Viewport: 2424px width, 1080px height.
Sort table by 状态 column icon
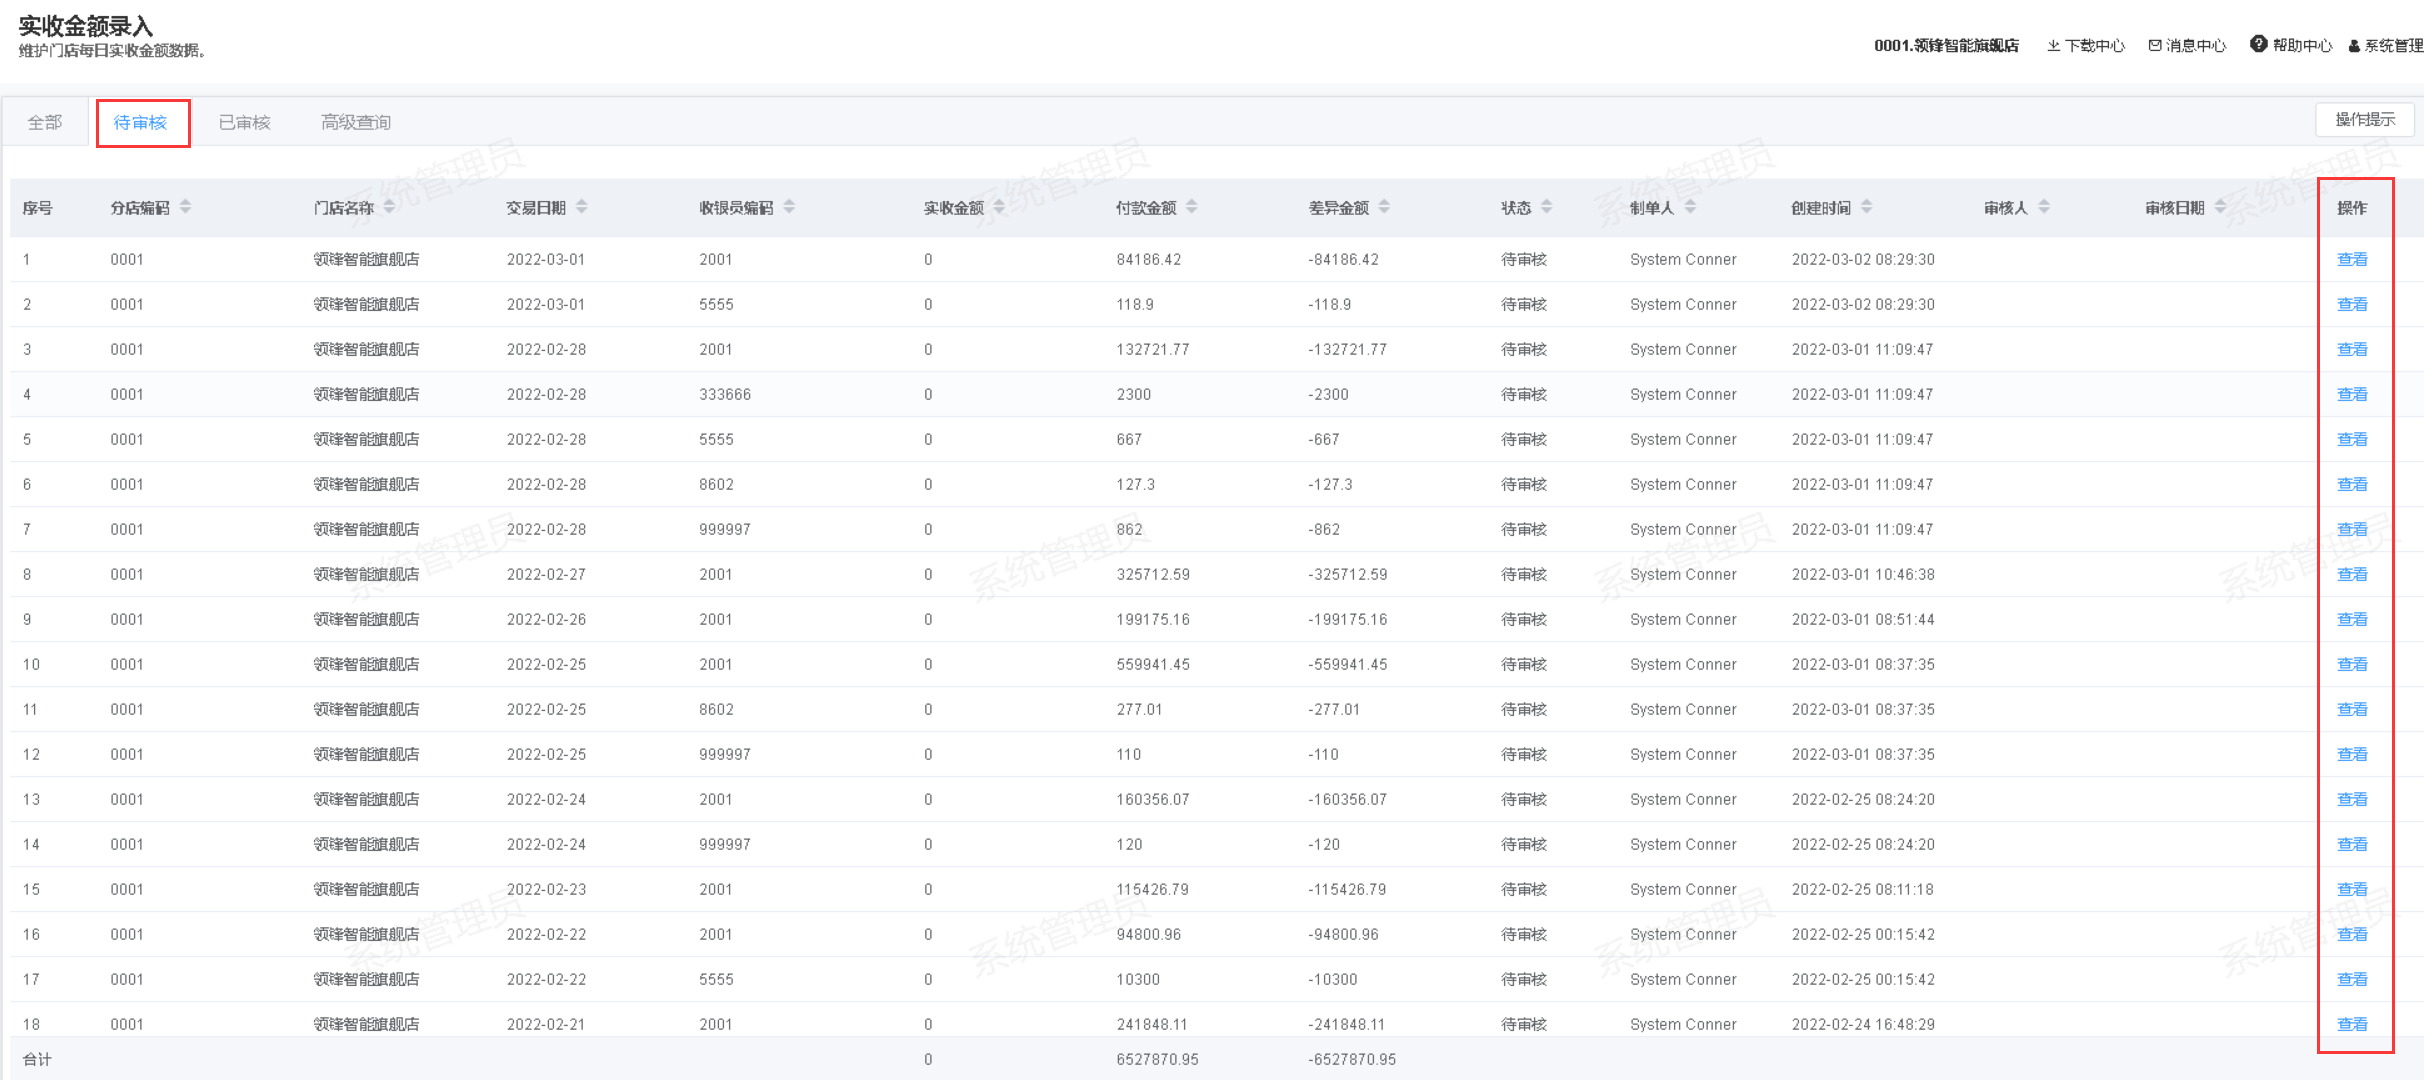(1546, 207)
